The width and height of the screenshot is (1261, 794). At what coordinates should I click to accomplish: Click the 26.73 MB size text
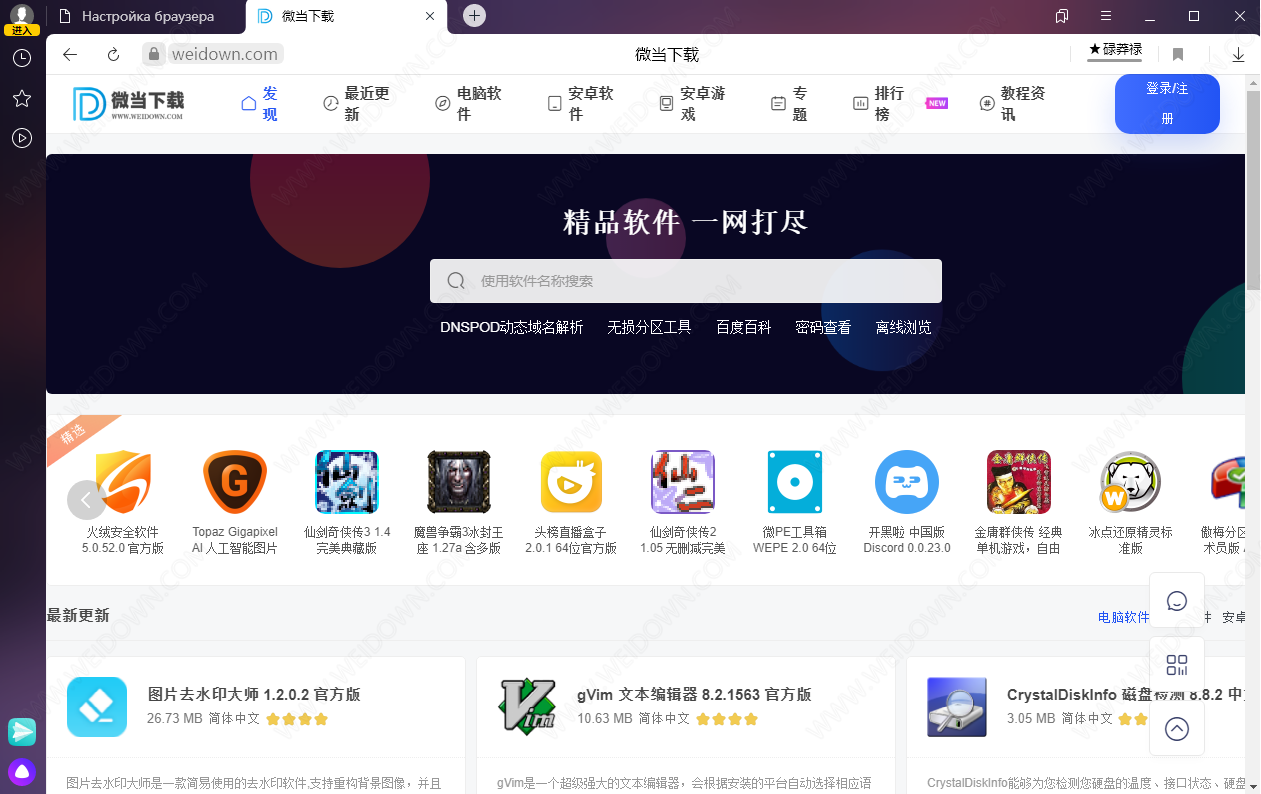pos(174,718)
